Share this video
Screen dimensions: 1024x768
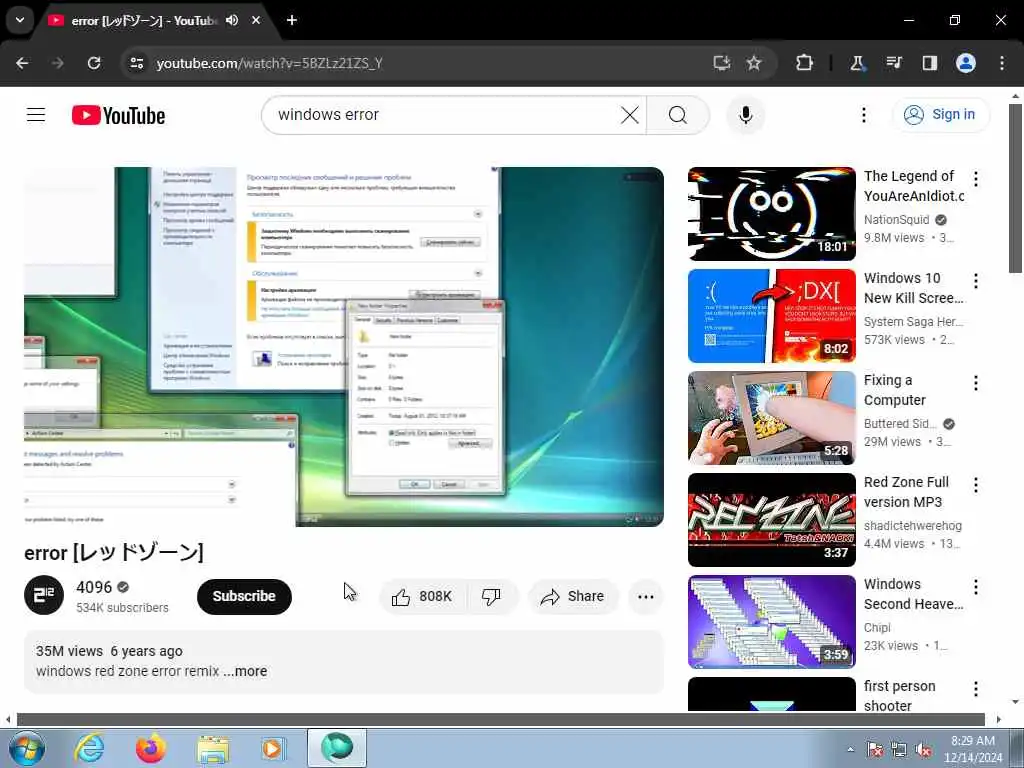tap(573, 596)
